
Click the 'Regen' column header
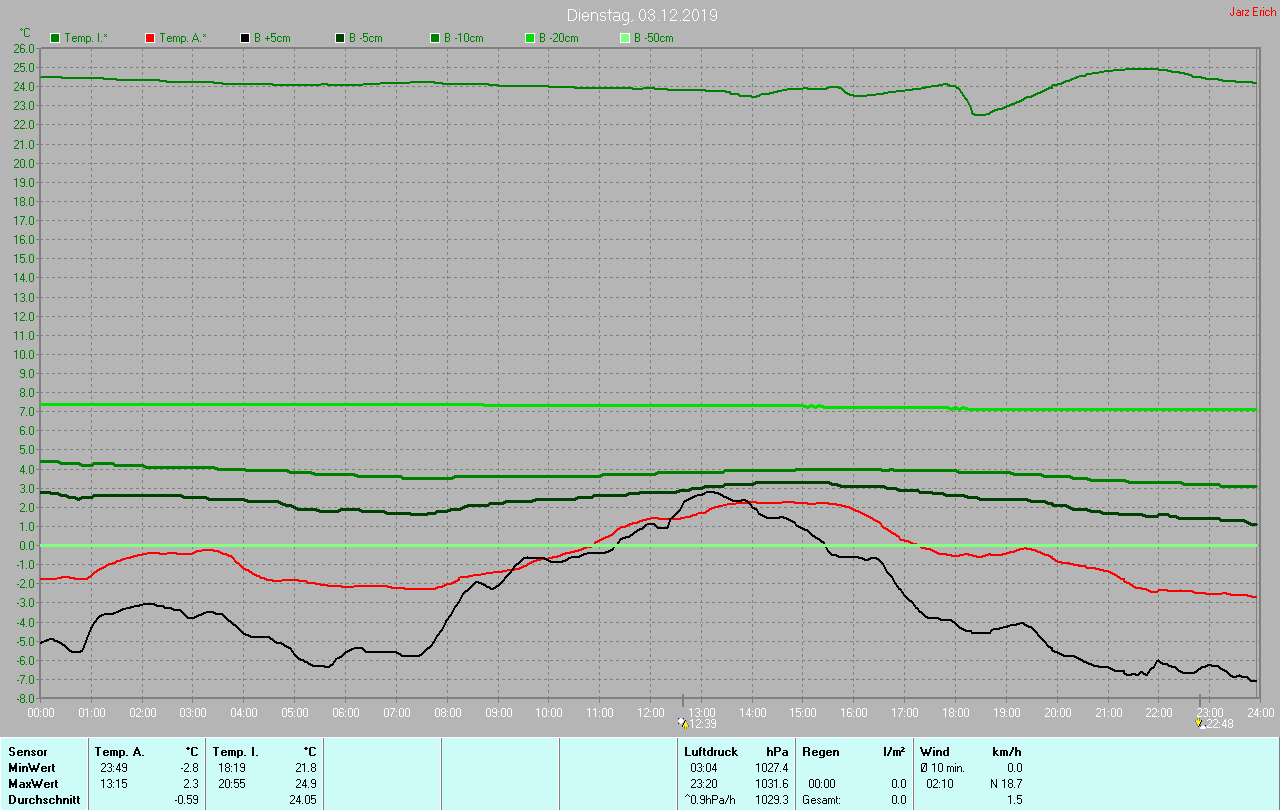pyautogui.click(x=820, y=751)
